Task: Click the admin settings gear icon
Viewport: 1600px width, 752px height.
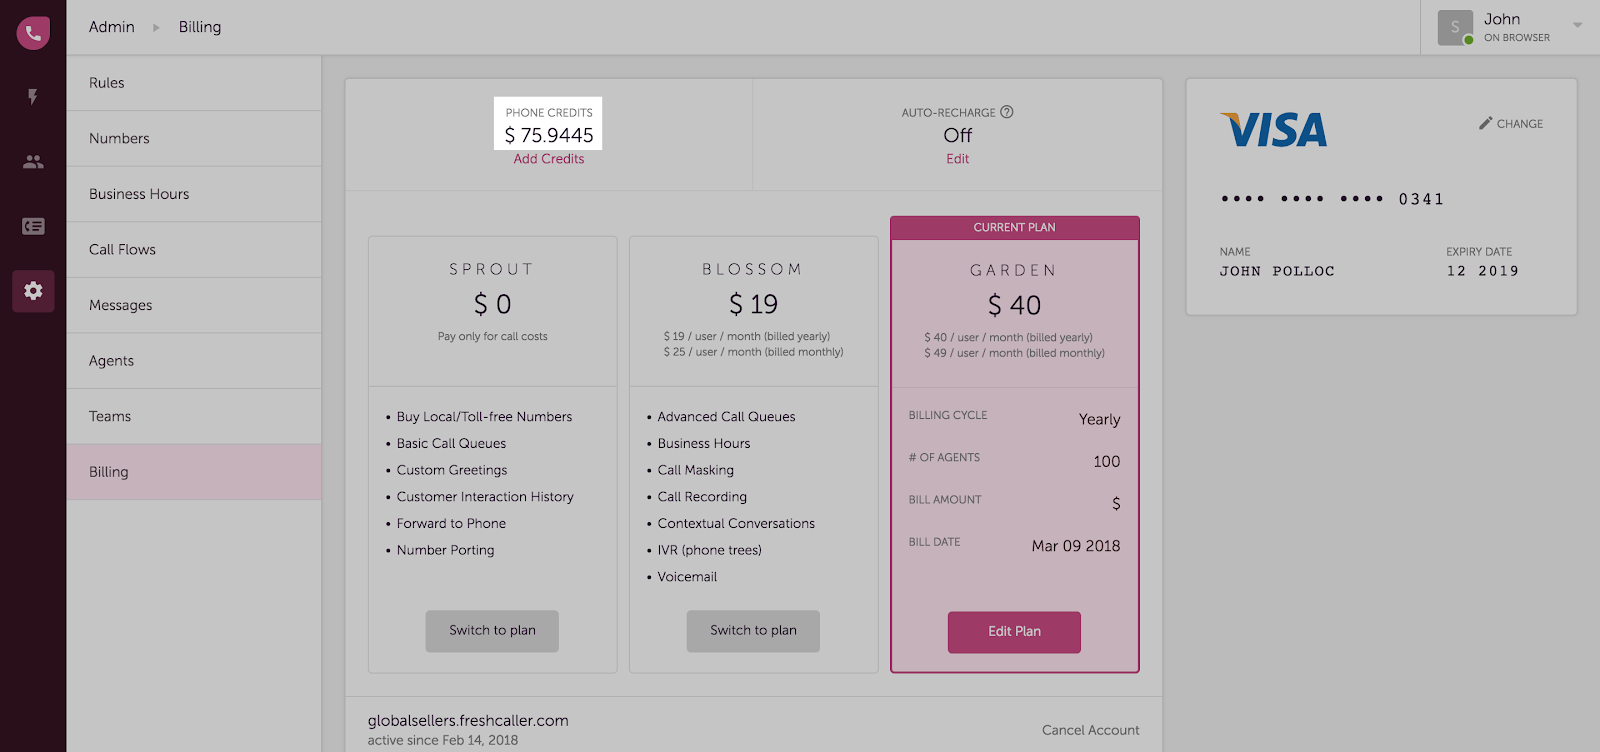Action: [x=33, y=291]
